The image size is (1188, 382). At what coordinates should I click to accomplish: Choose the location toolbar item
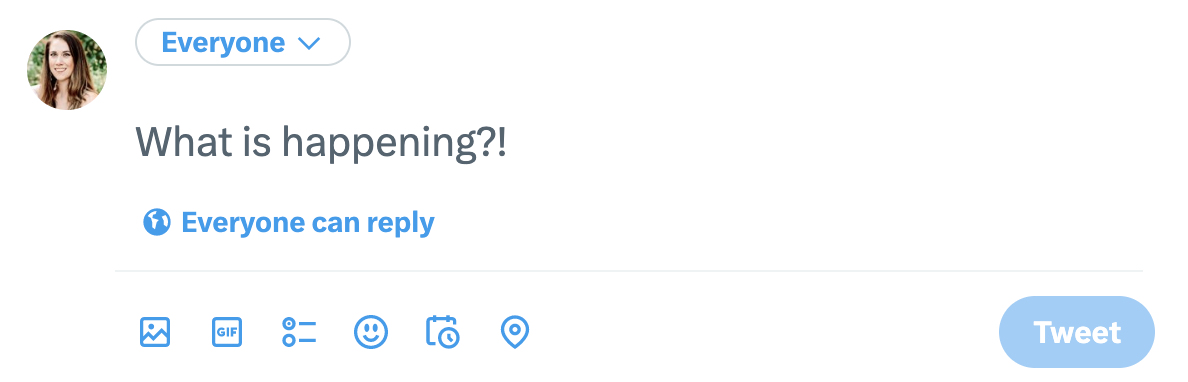[515, 332]
